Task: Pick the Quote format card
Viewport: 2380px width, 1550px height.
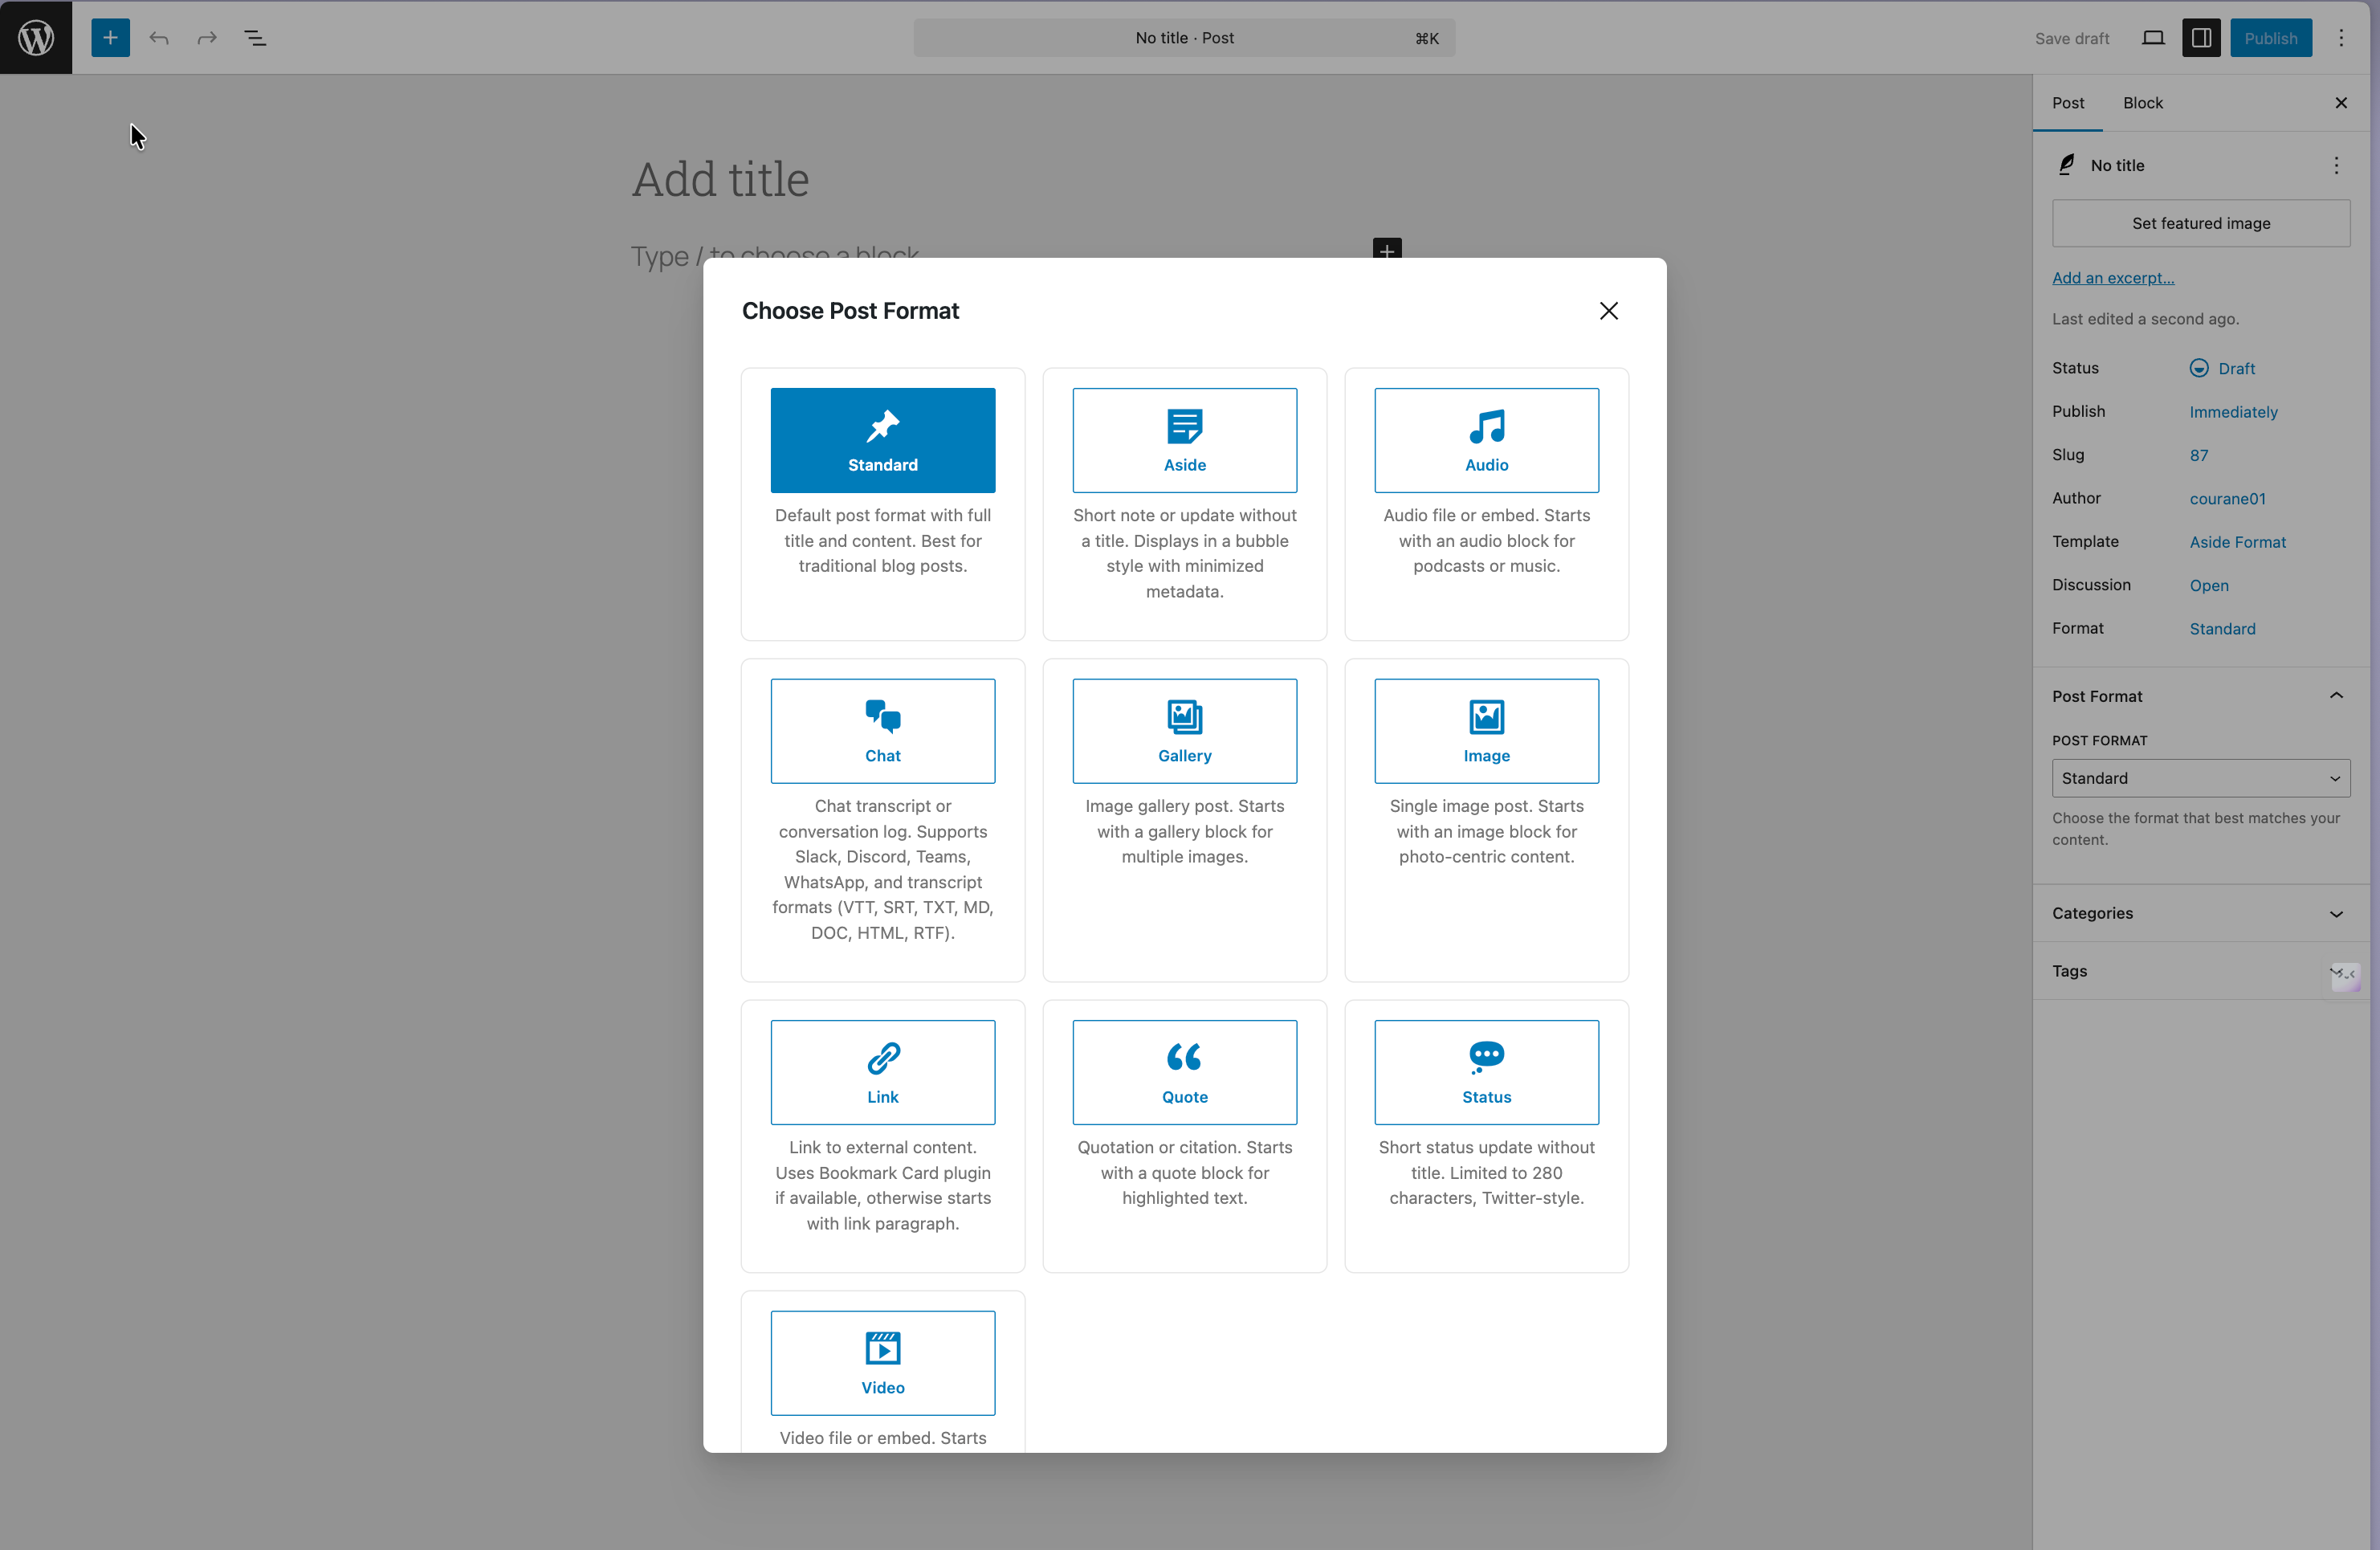Action: point(1184,1072)
